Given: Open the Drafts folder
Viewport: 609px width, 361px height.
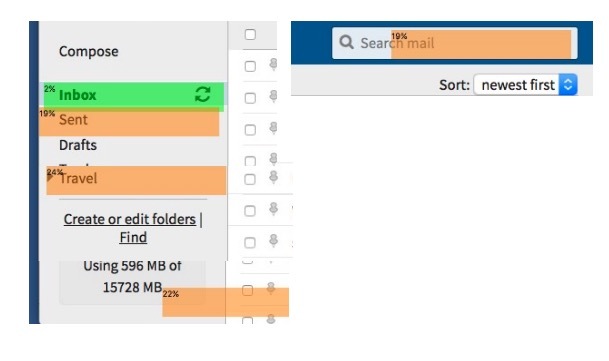Looking at the screenshot, I should pos(78,145).
